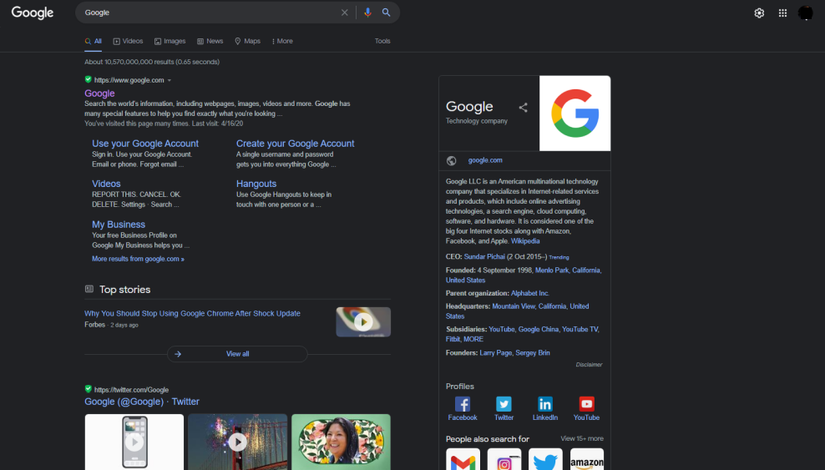Viewport: 825px width, 470px height.
Task: Open Sundar Pichai CEO link
Action: tap(484, 257)
